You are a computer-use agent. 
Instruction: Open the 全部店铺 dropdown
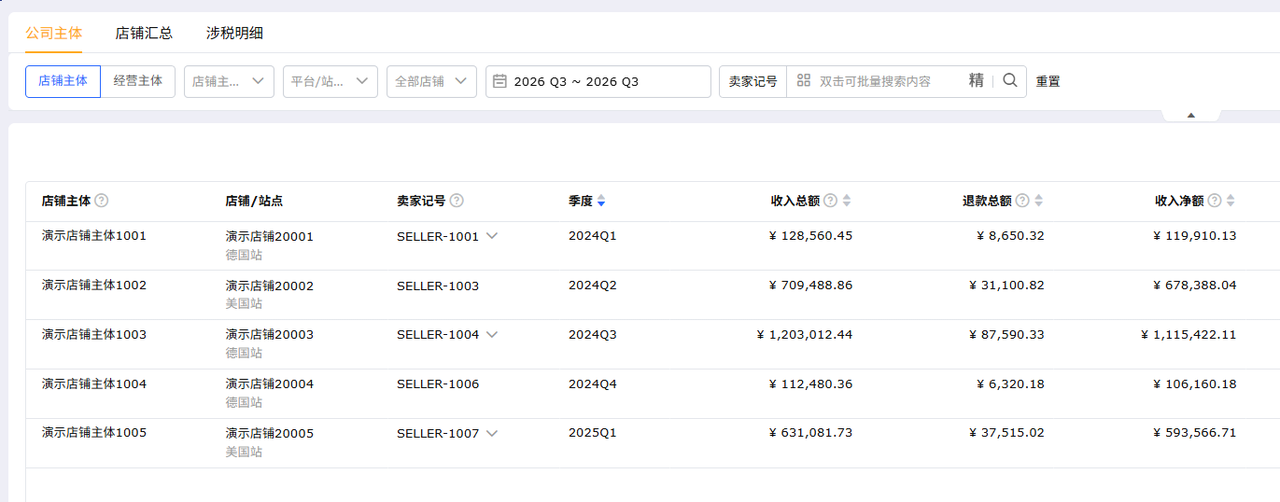[x=432, y=81]
